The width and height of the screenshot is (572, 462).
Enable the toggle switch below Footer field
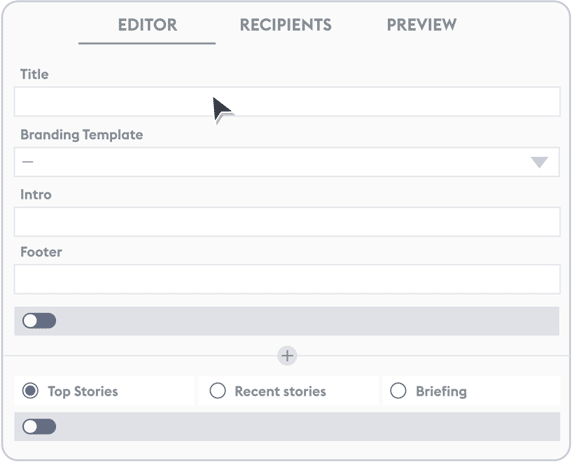coord(39,321)
